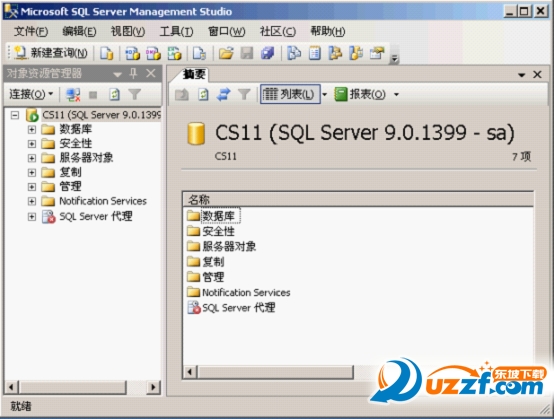Viewport: 554px width, 419px height.
Task: Toggle Object Explorer auto-hide pin
Action: pos(133,73)
